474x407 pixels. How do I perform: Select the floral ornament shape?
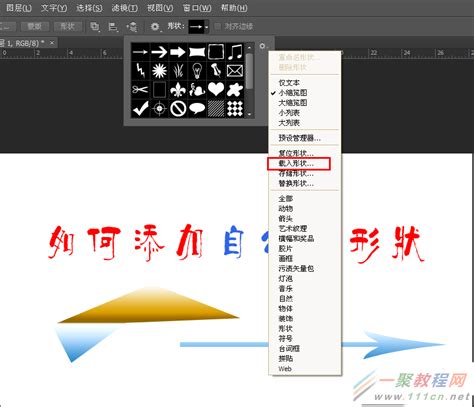tap(197, 90)
